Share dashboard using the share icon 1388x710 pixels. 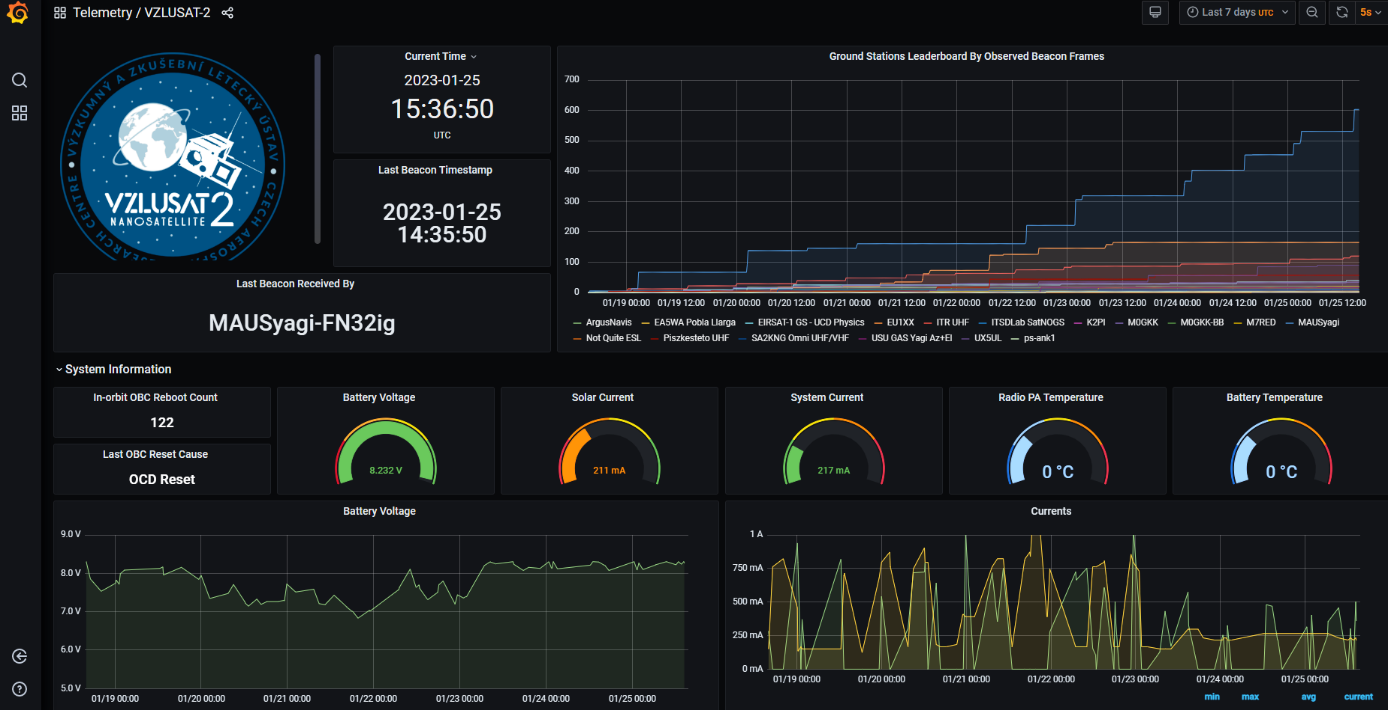[227, 13]
